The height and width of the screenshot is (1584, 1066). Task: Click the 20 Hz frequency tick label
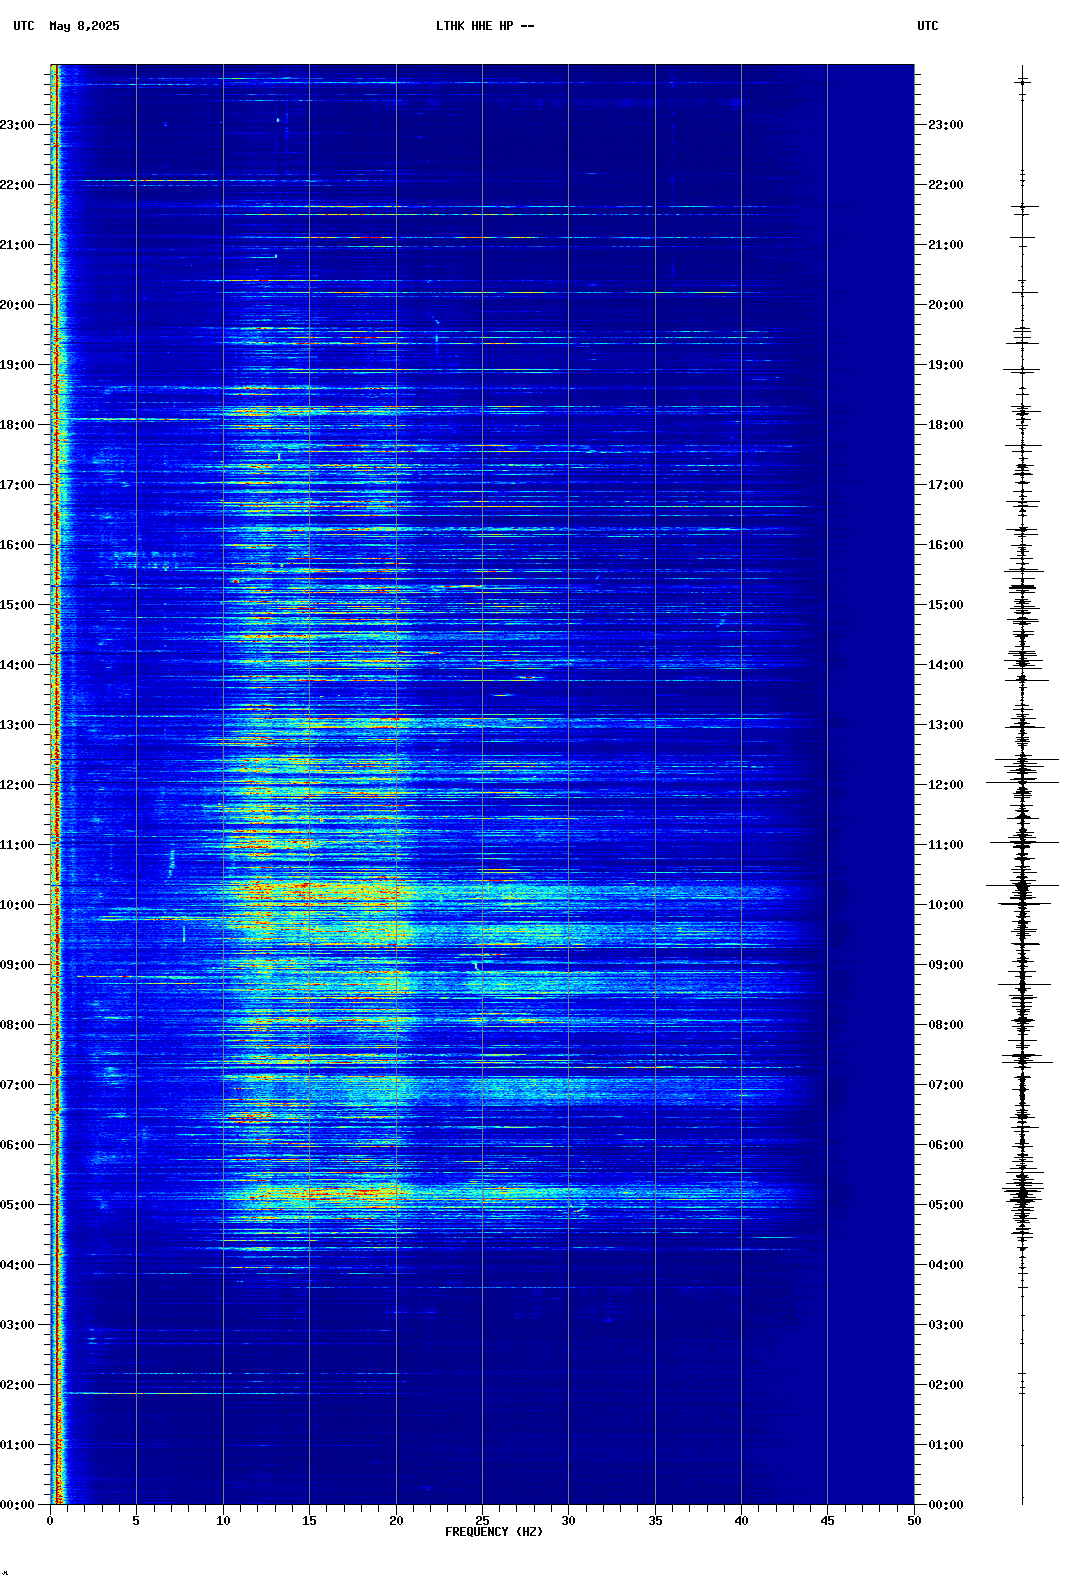[396, 1521]
